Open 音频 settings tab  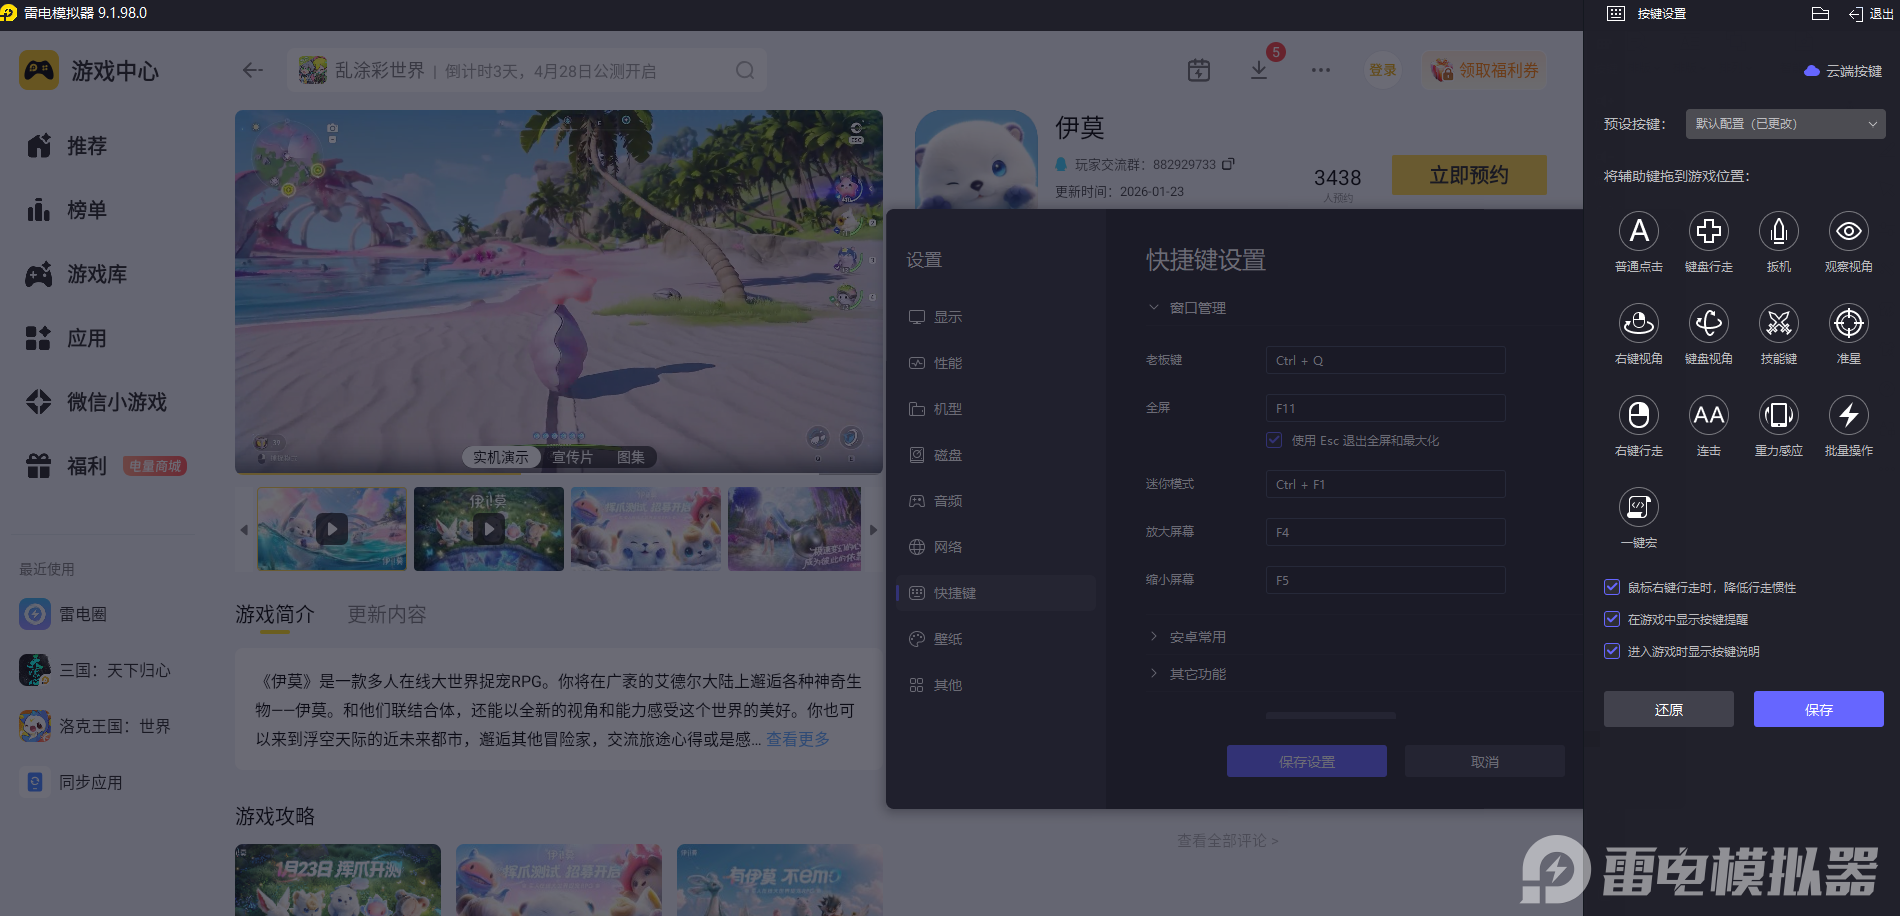996,501
